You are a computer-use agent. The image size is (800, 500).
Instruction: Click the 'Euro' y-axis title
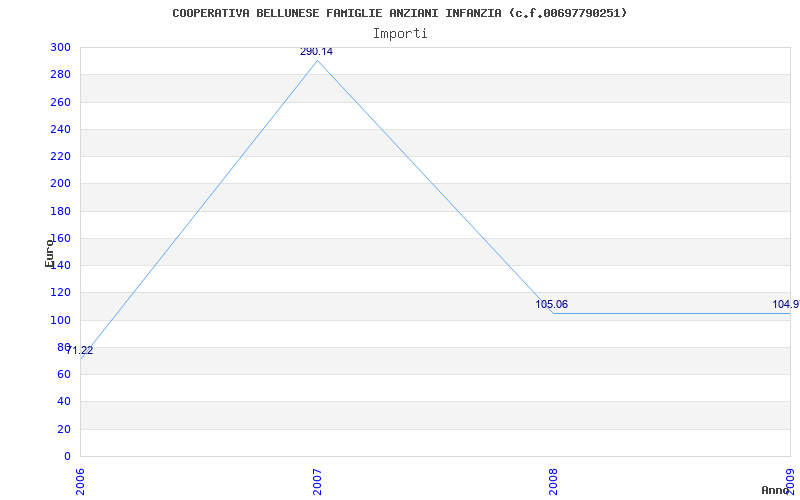coord(49,253)
